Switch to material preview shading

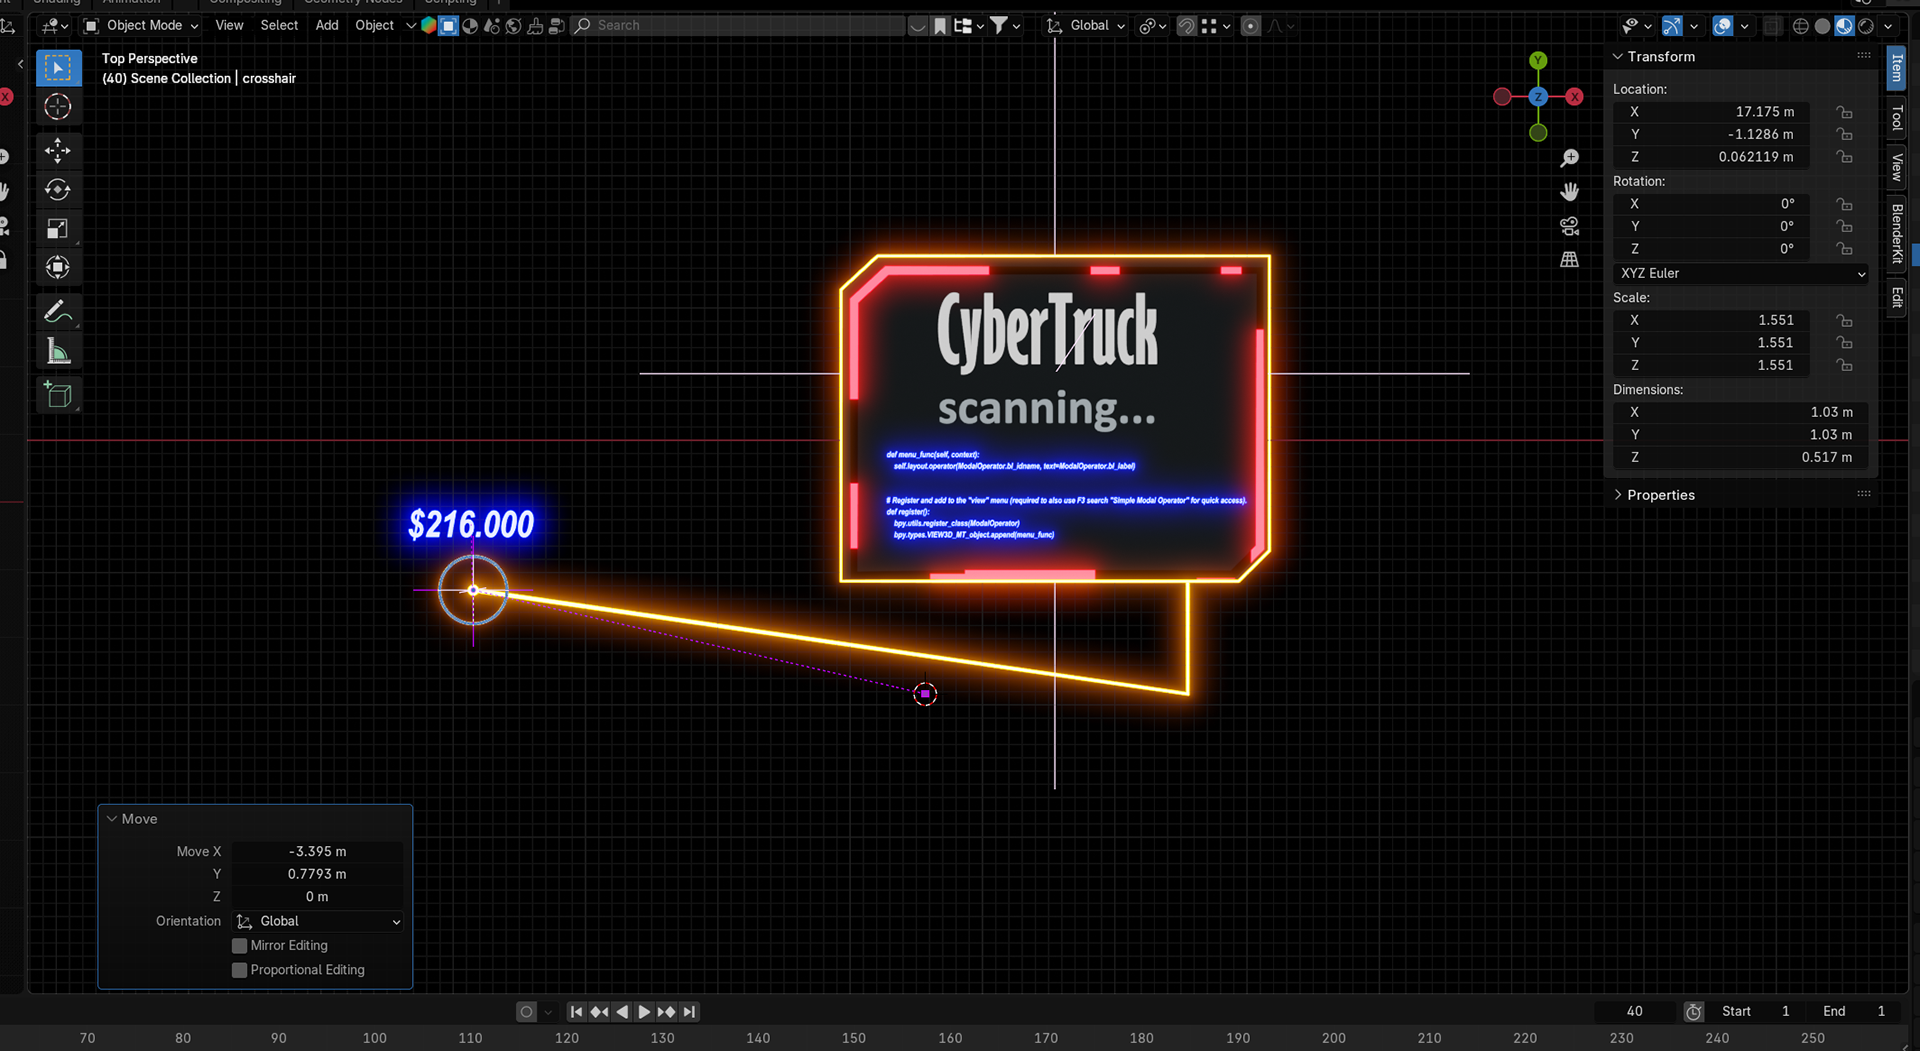tap(1844, 26)
